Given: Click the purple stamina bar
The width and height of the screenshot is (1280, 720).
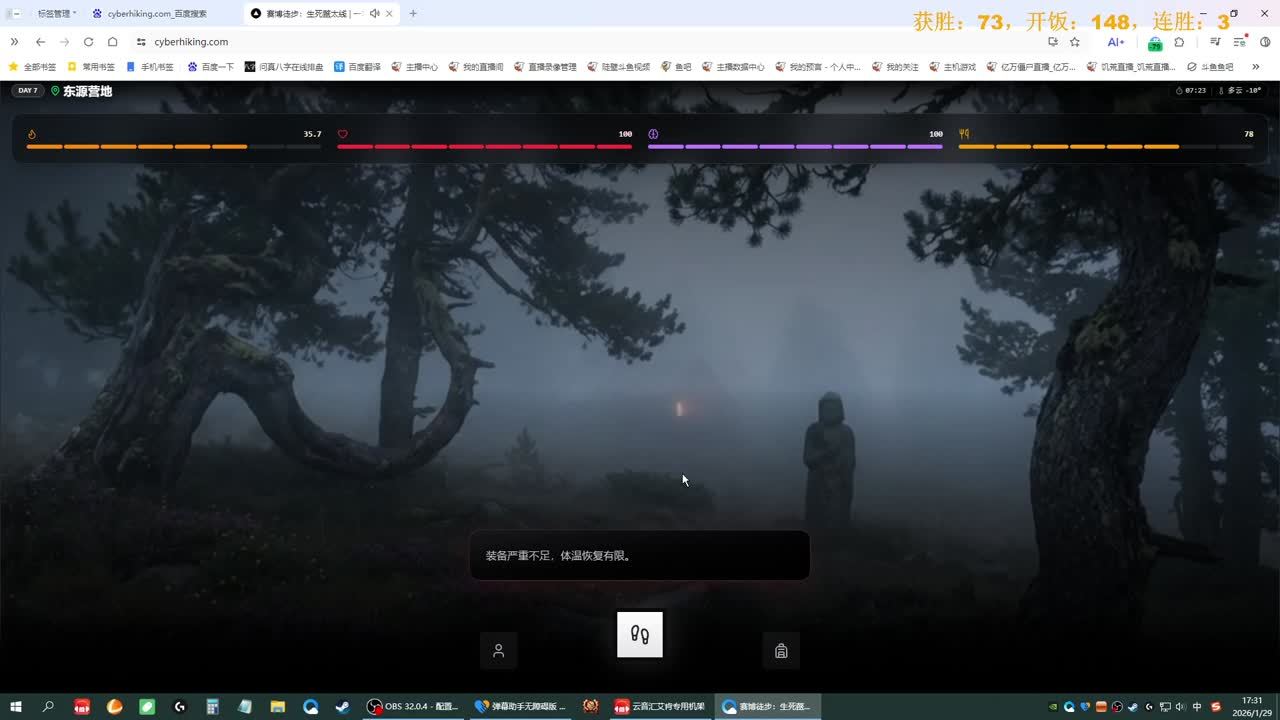Looking at the screenshot, I should tap(795, 147).
